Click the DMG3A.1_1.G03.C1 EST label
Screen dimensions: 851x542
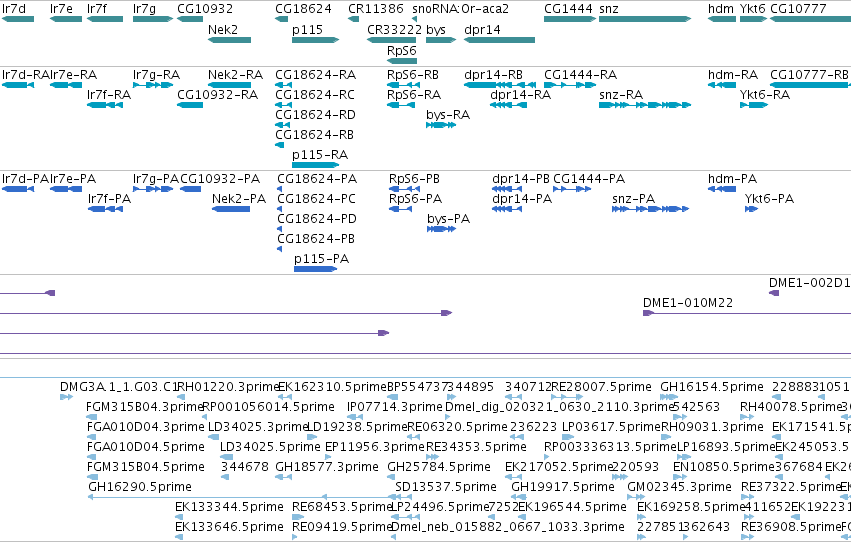tap(119, 387)
